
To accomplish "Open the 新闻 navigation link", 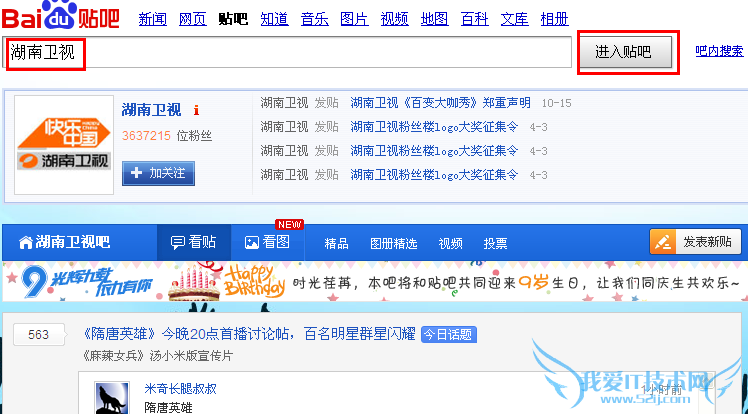I will 153,19.
